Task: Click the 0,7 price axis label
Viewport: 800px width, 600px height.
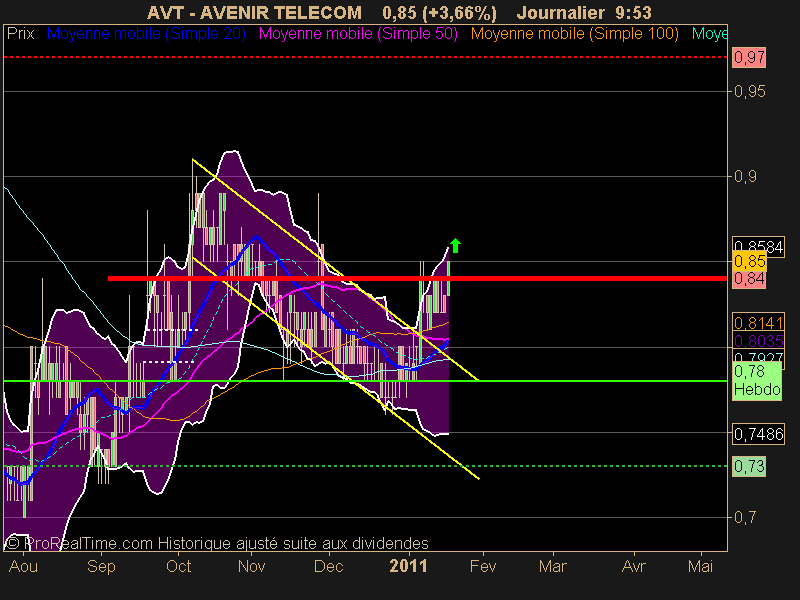Action: [745, 517]
